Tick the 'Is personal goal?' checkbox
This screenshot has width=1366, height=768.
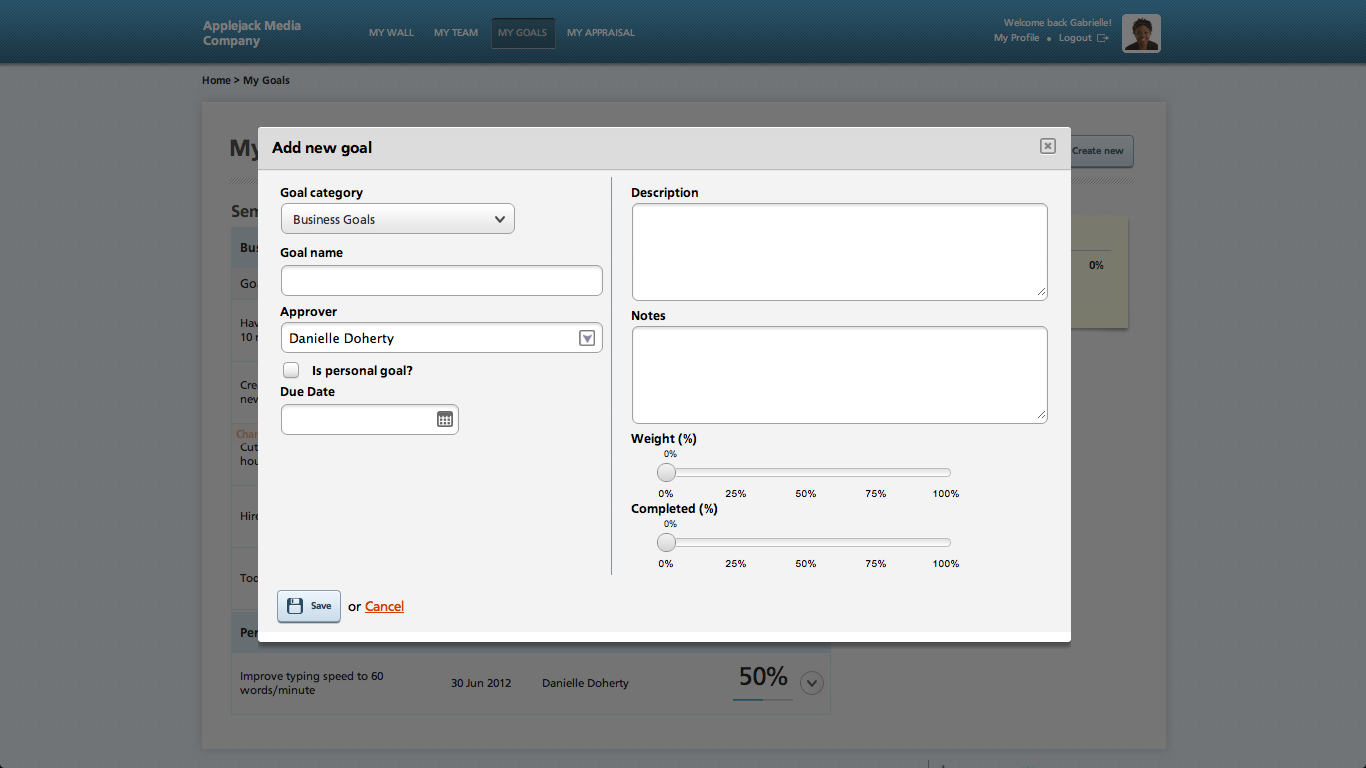click(x=291, y=370)
